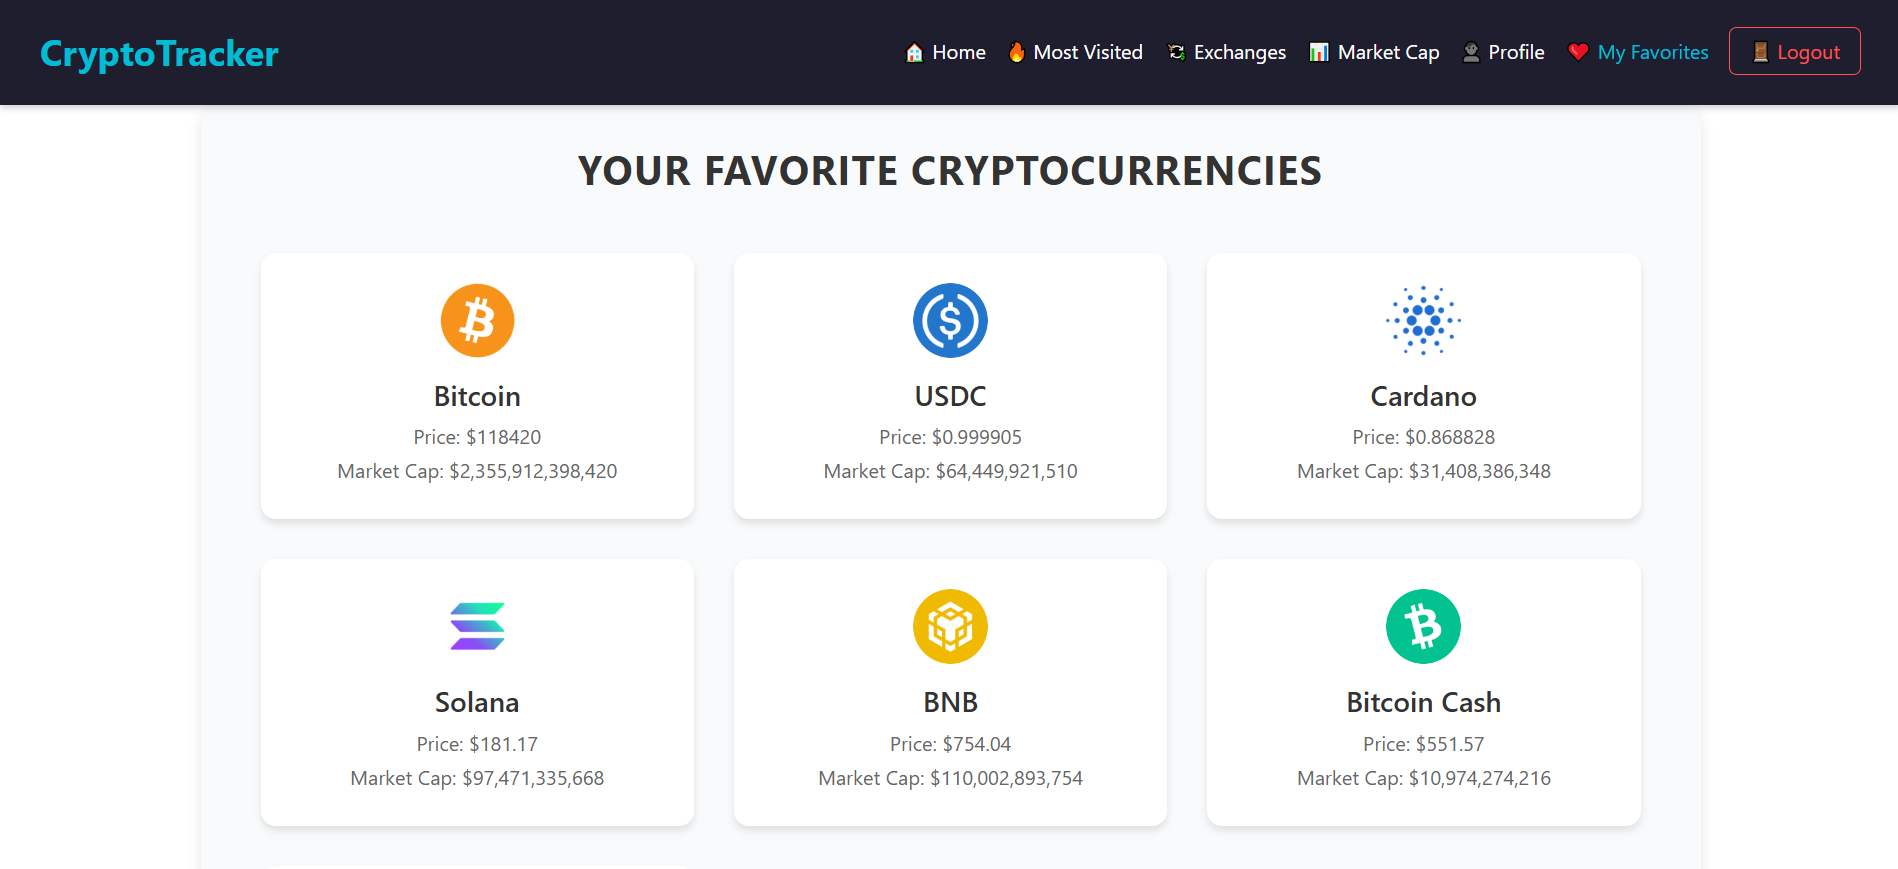The image size is (1898, 869).
Task: Click the USDC dollar logo
Action: 950,320
